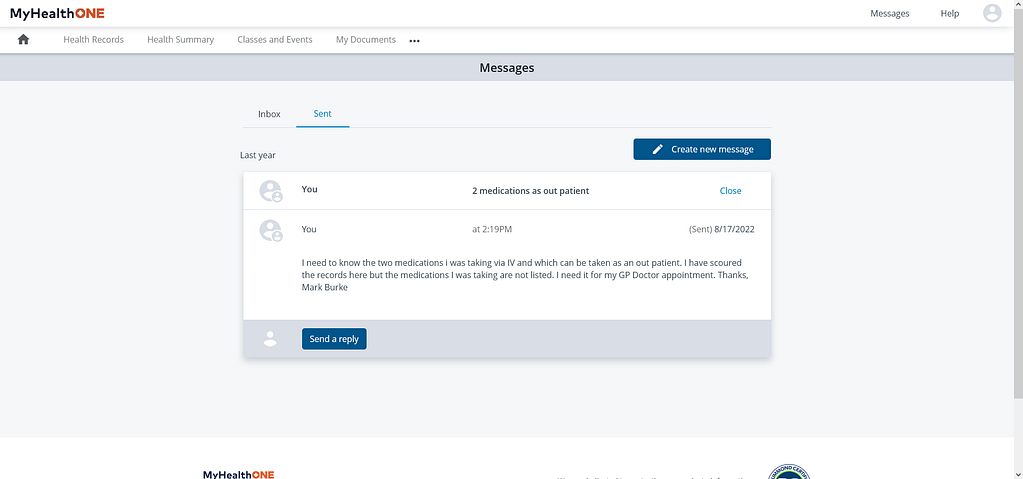Click sender avatar beside the message subject
Viewport: 1023px width, 479px height.
[x=271, y=191]
